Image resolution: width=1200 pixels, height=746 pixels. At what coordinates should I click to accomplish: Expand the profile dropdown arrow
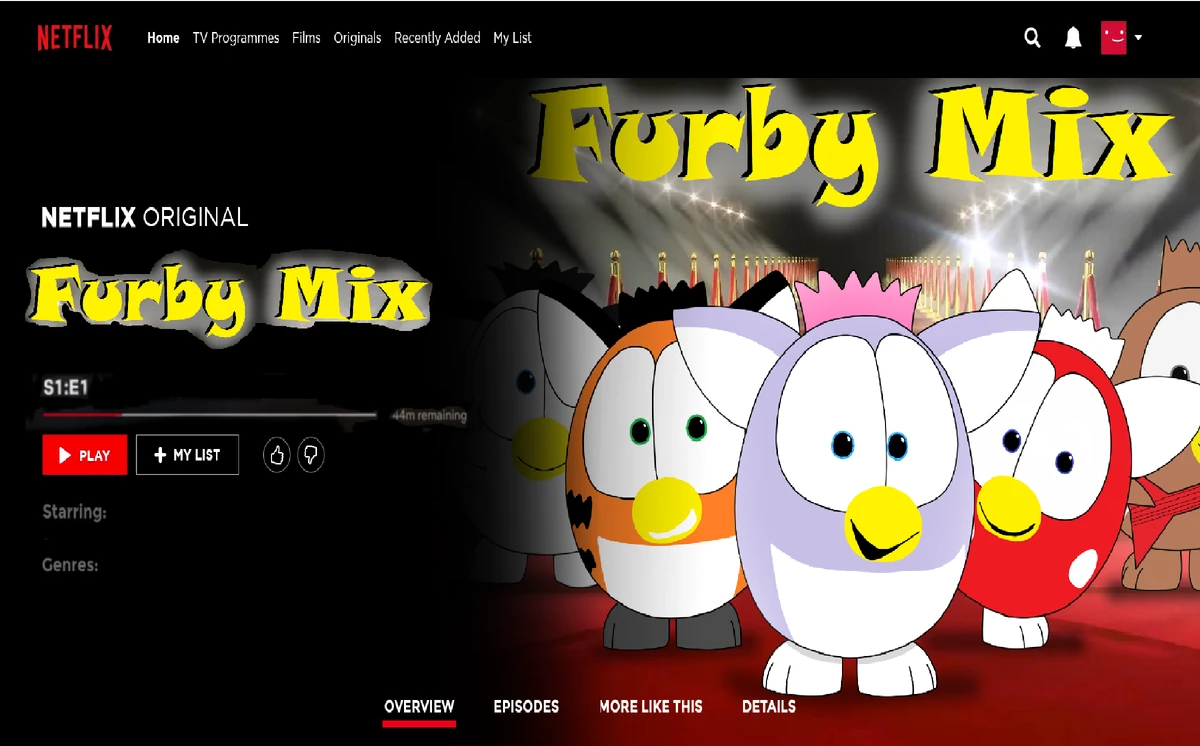(1138, 38)
